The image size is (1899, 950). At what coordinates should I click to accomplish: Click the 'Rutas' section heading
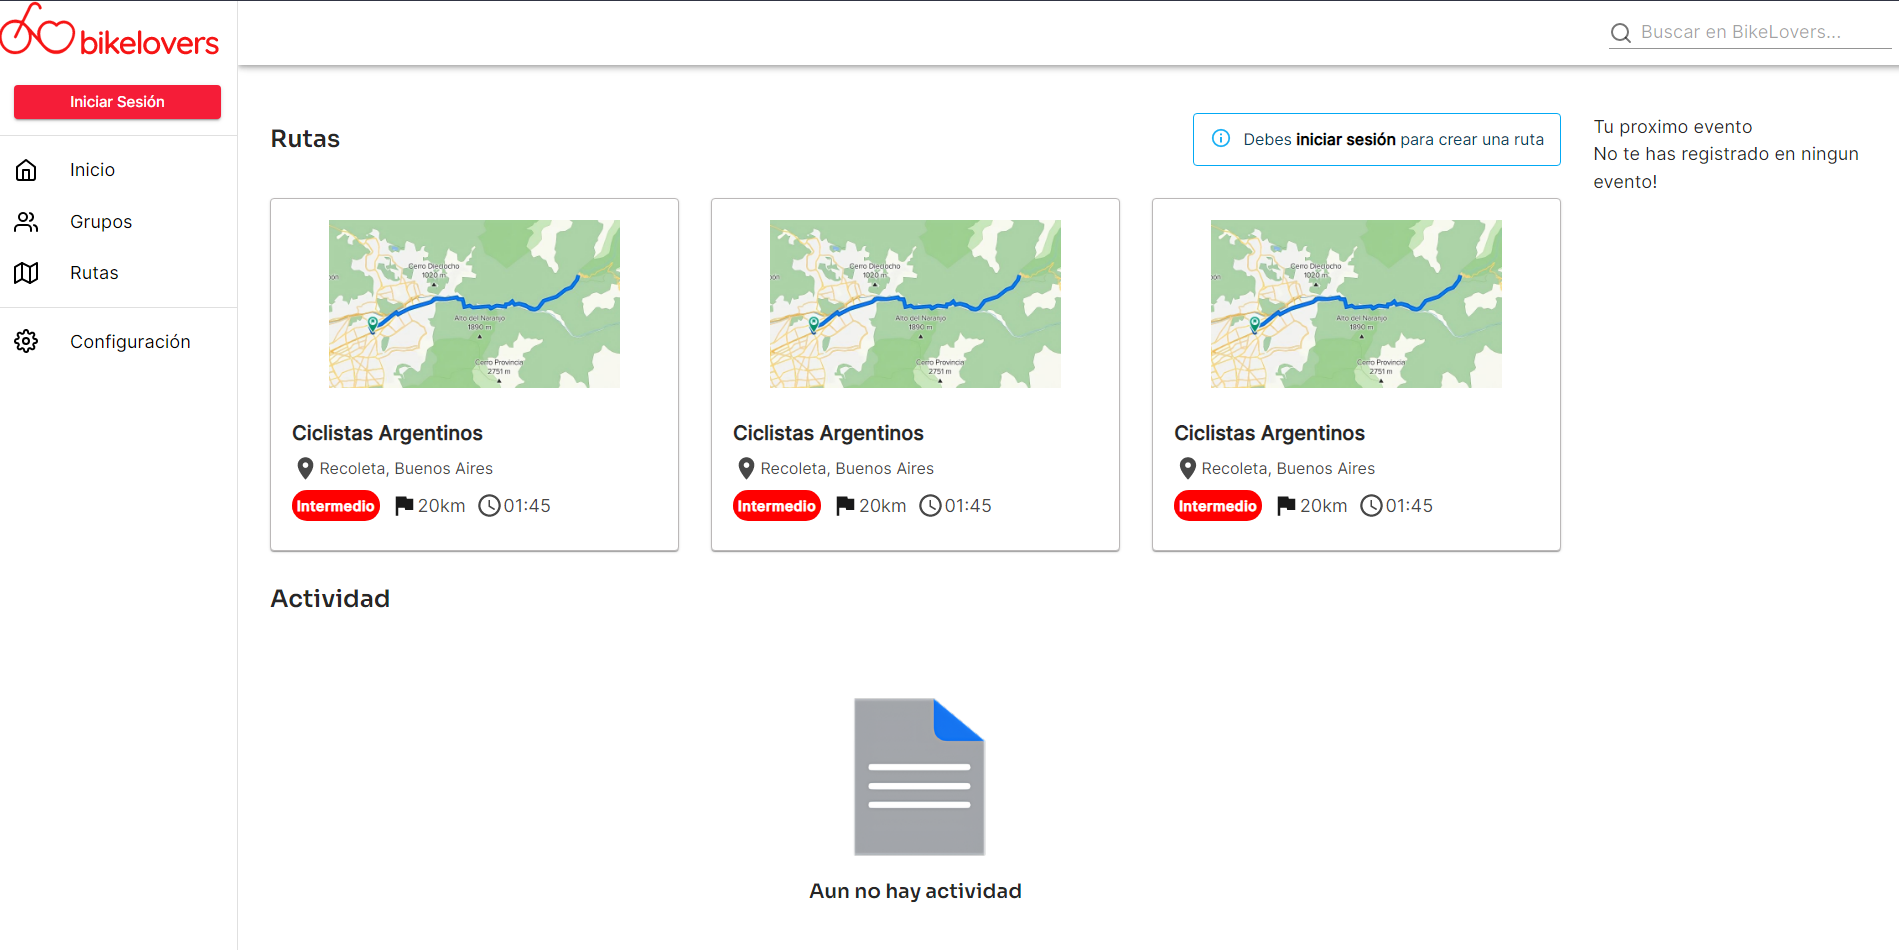[305, 139]
